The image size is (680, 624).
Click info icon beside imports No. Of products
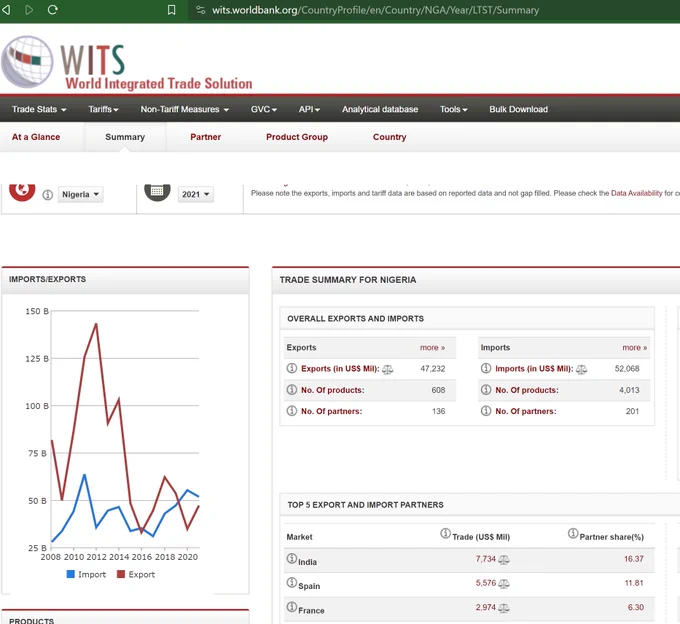486,389
